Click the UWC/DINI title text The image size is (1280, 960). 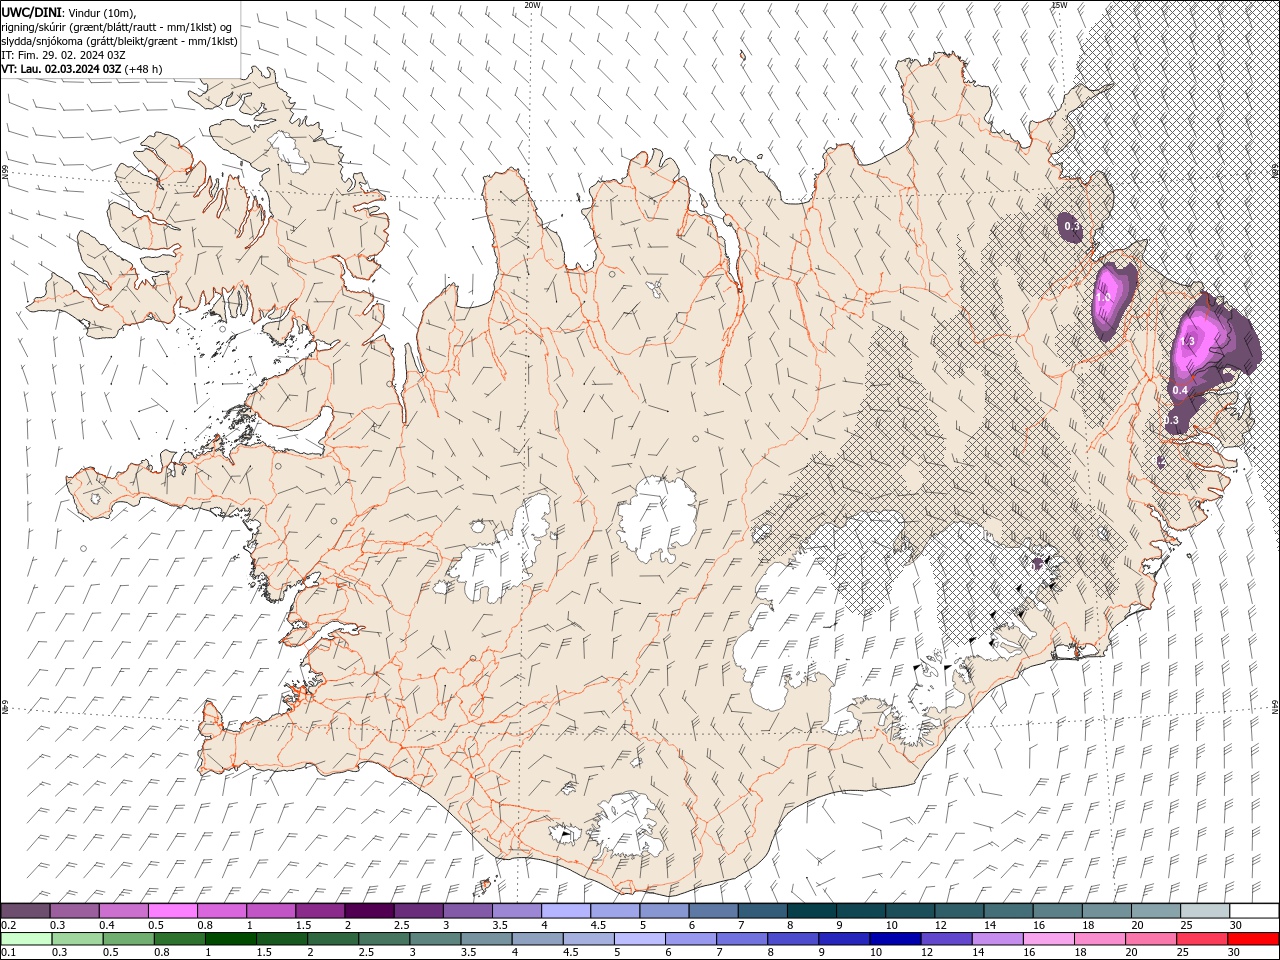click(x=33, y=11)
